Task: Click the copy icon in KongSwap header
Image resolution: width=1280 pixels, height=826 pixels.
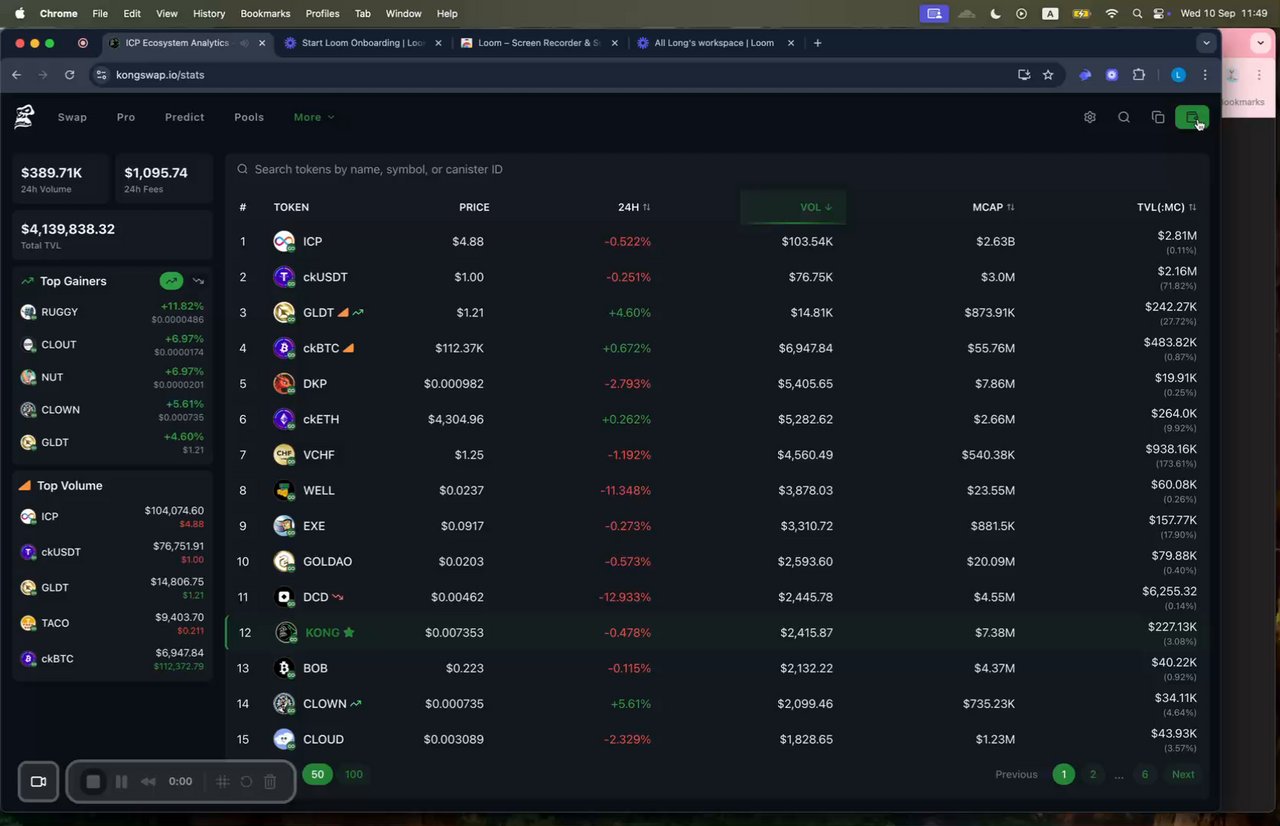Action: click(x=1158, y=117)
